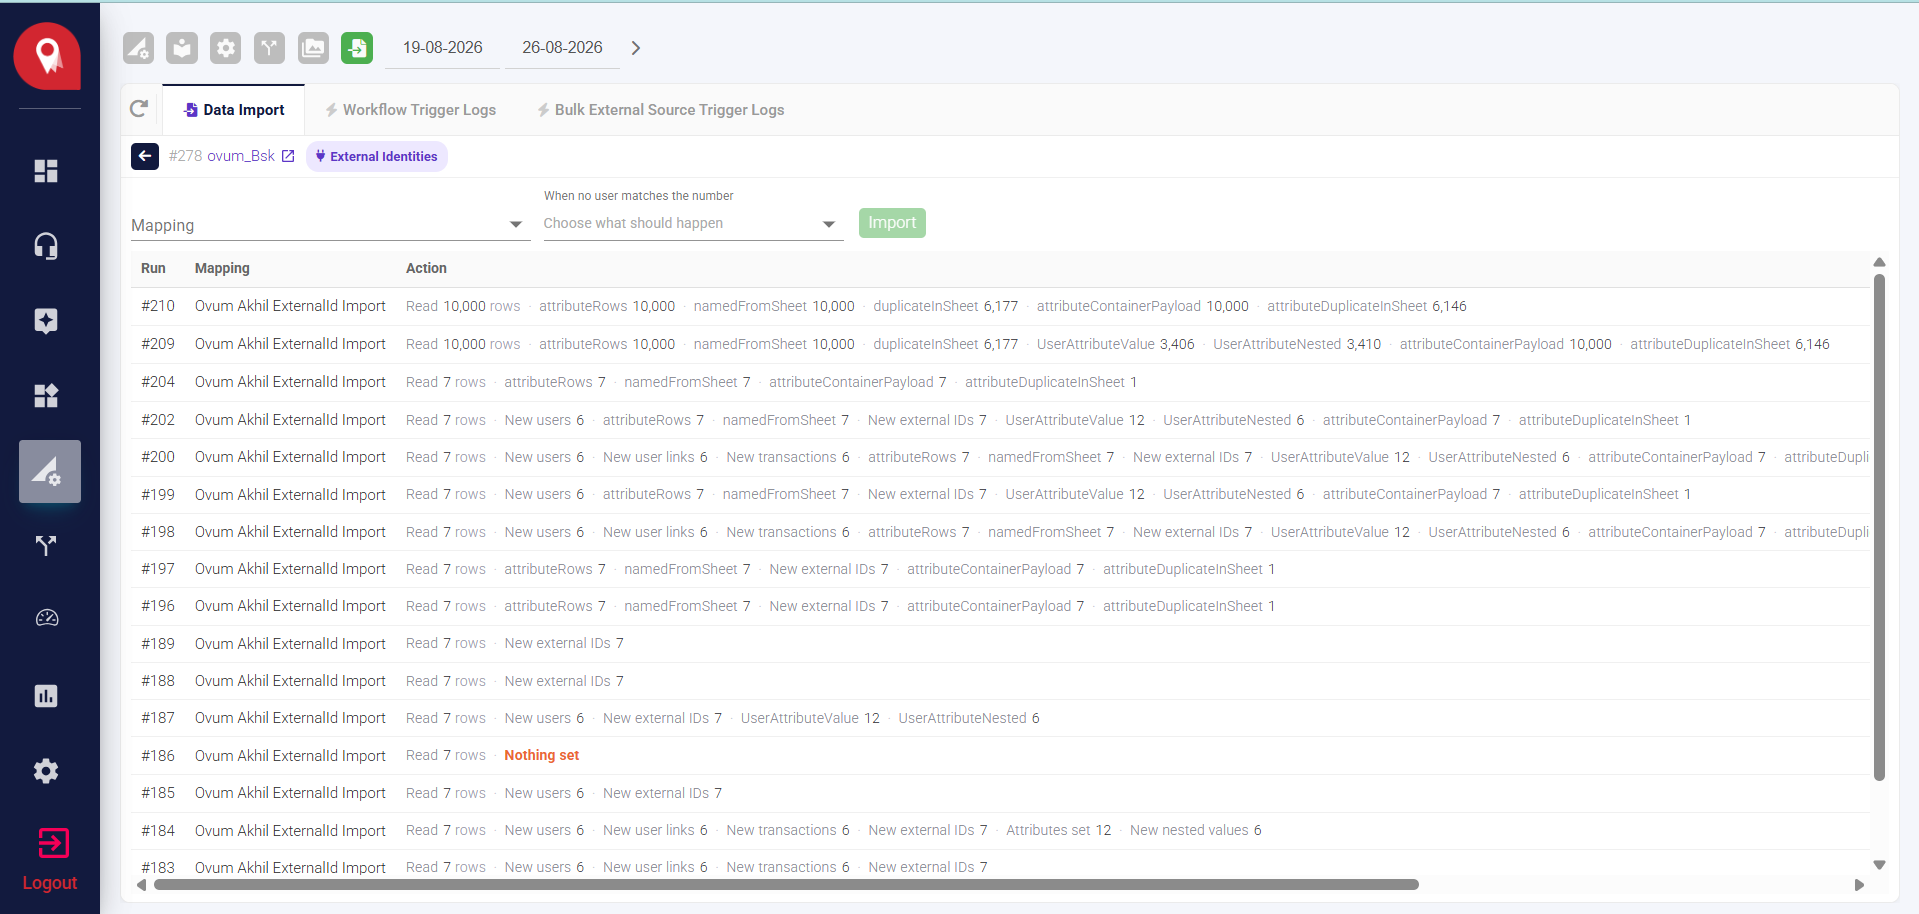
Task: Open the 'Choose what should happen' dropdown
Action: (693, 223)
